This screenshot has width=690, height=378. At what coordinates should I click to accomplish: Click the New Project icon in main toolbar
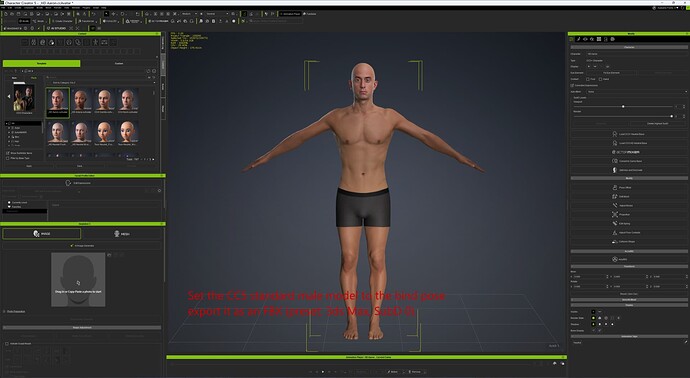point(6,14)
